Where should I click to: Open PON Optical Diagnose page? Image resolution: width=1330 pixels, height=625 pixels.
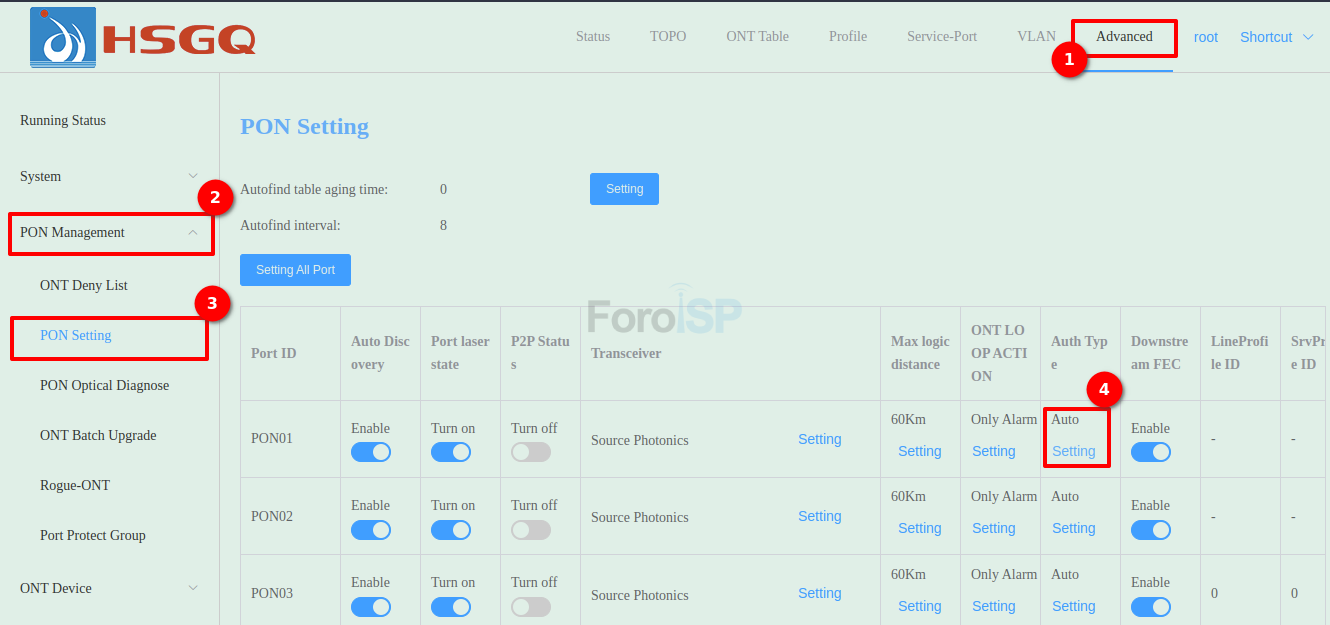click(104, 385)
